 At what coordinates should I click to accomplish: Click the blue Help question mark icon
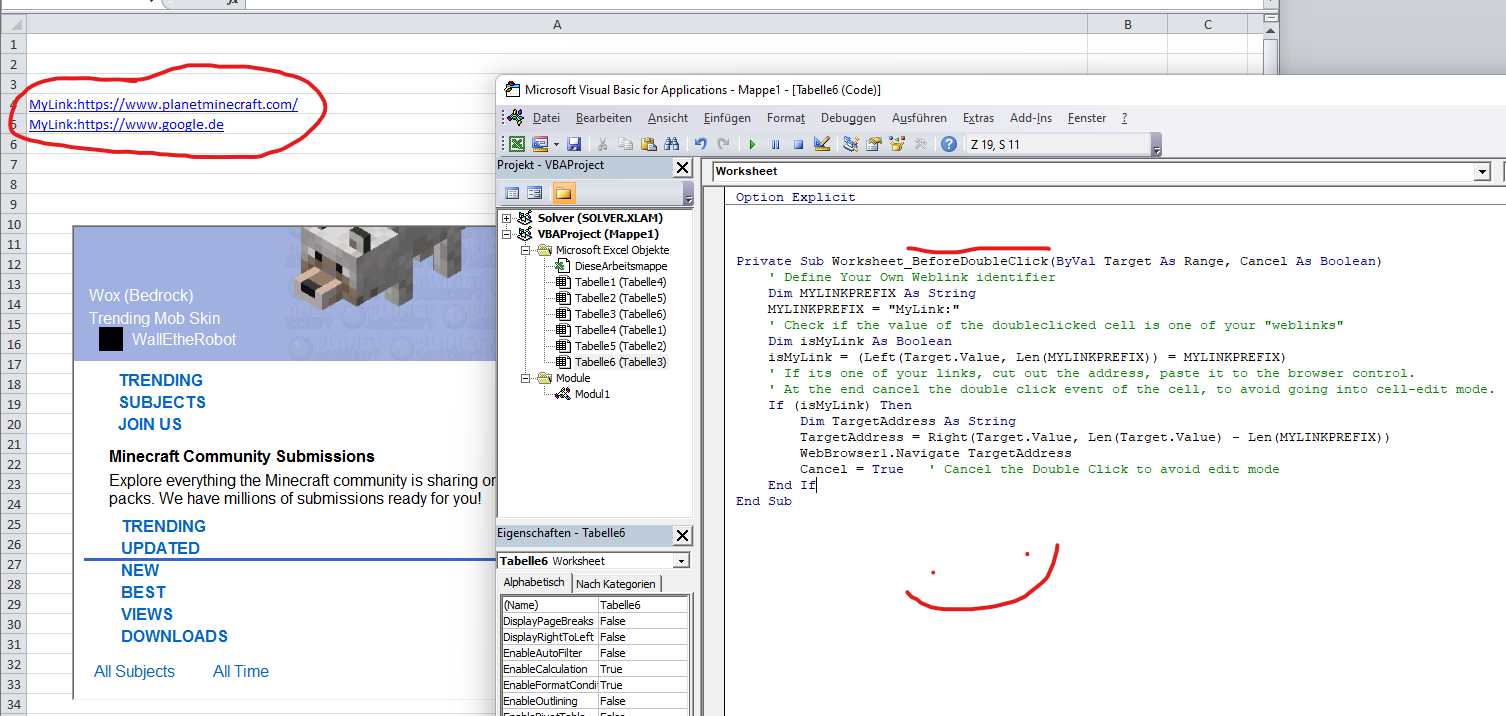coord(948,144)
